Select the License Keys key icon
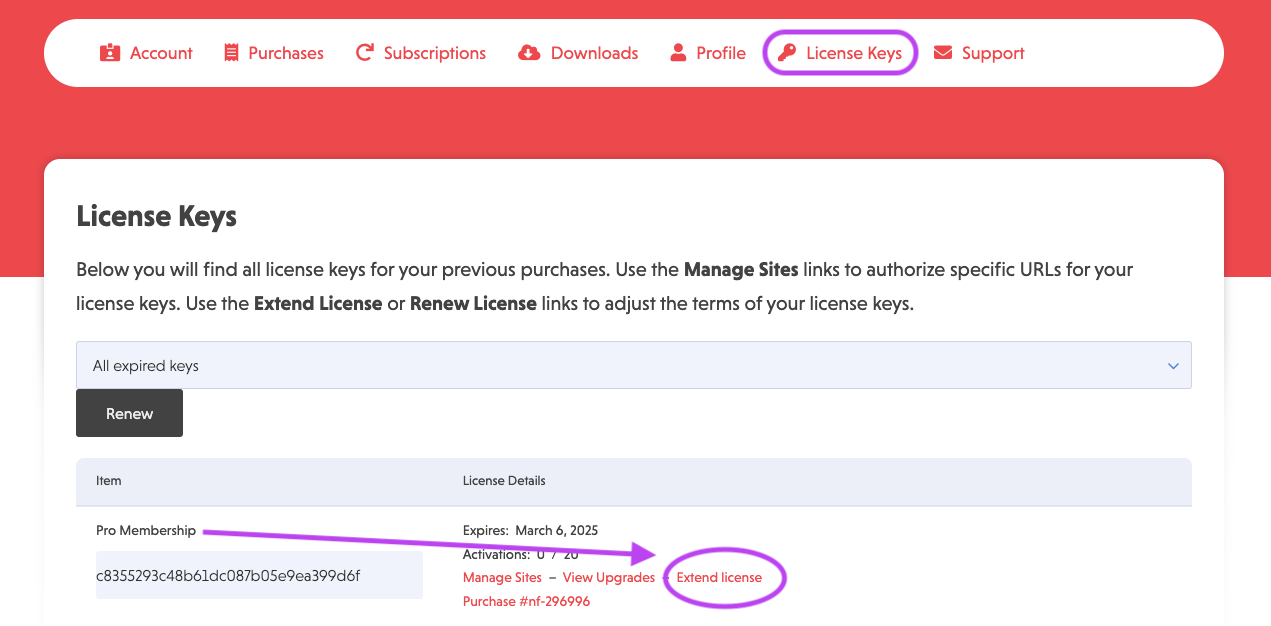The image size is (1271, 626). 789,52
